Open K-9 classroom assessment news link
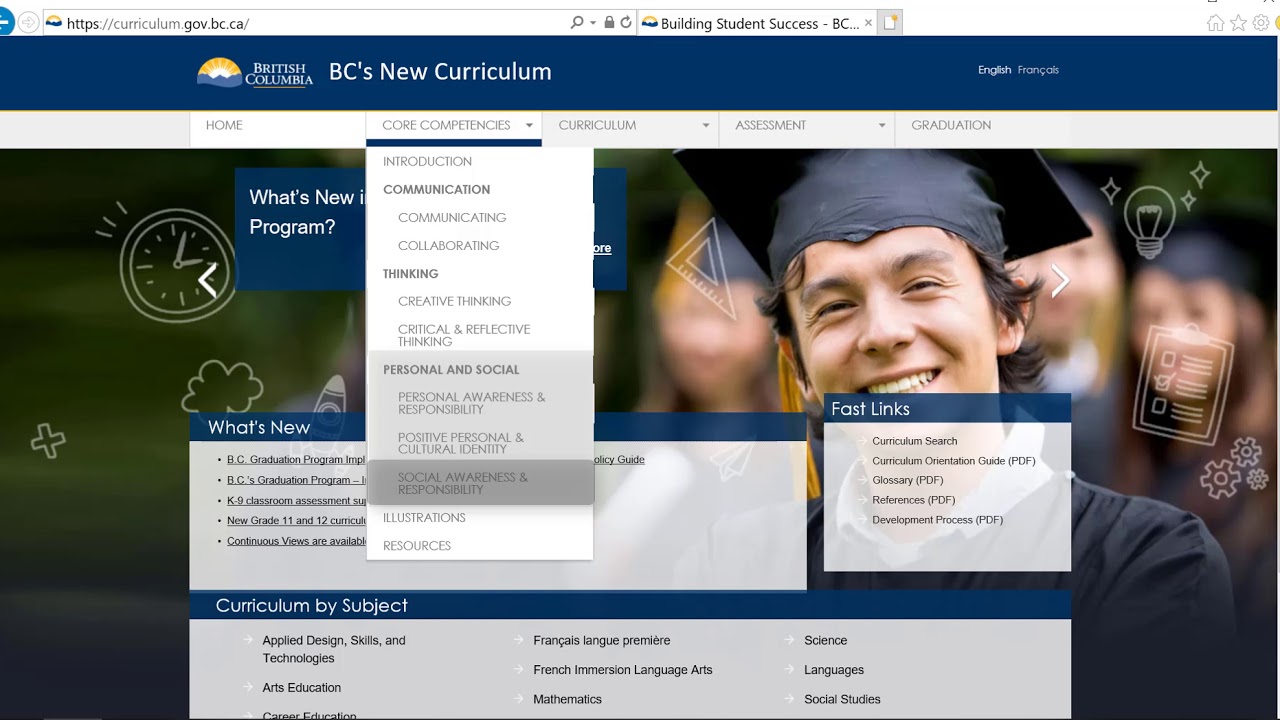 (x=297, y=501)
